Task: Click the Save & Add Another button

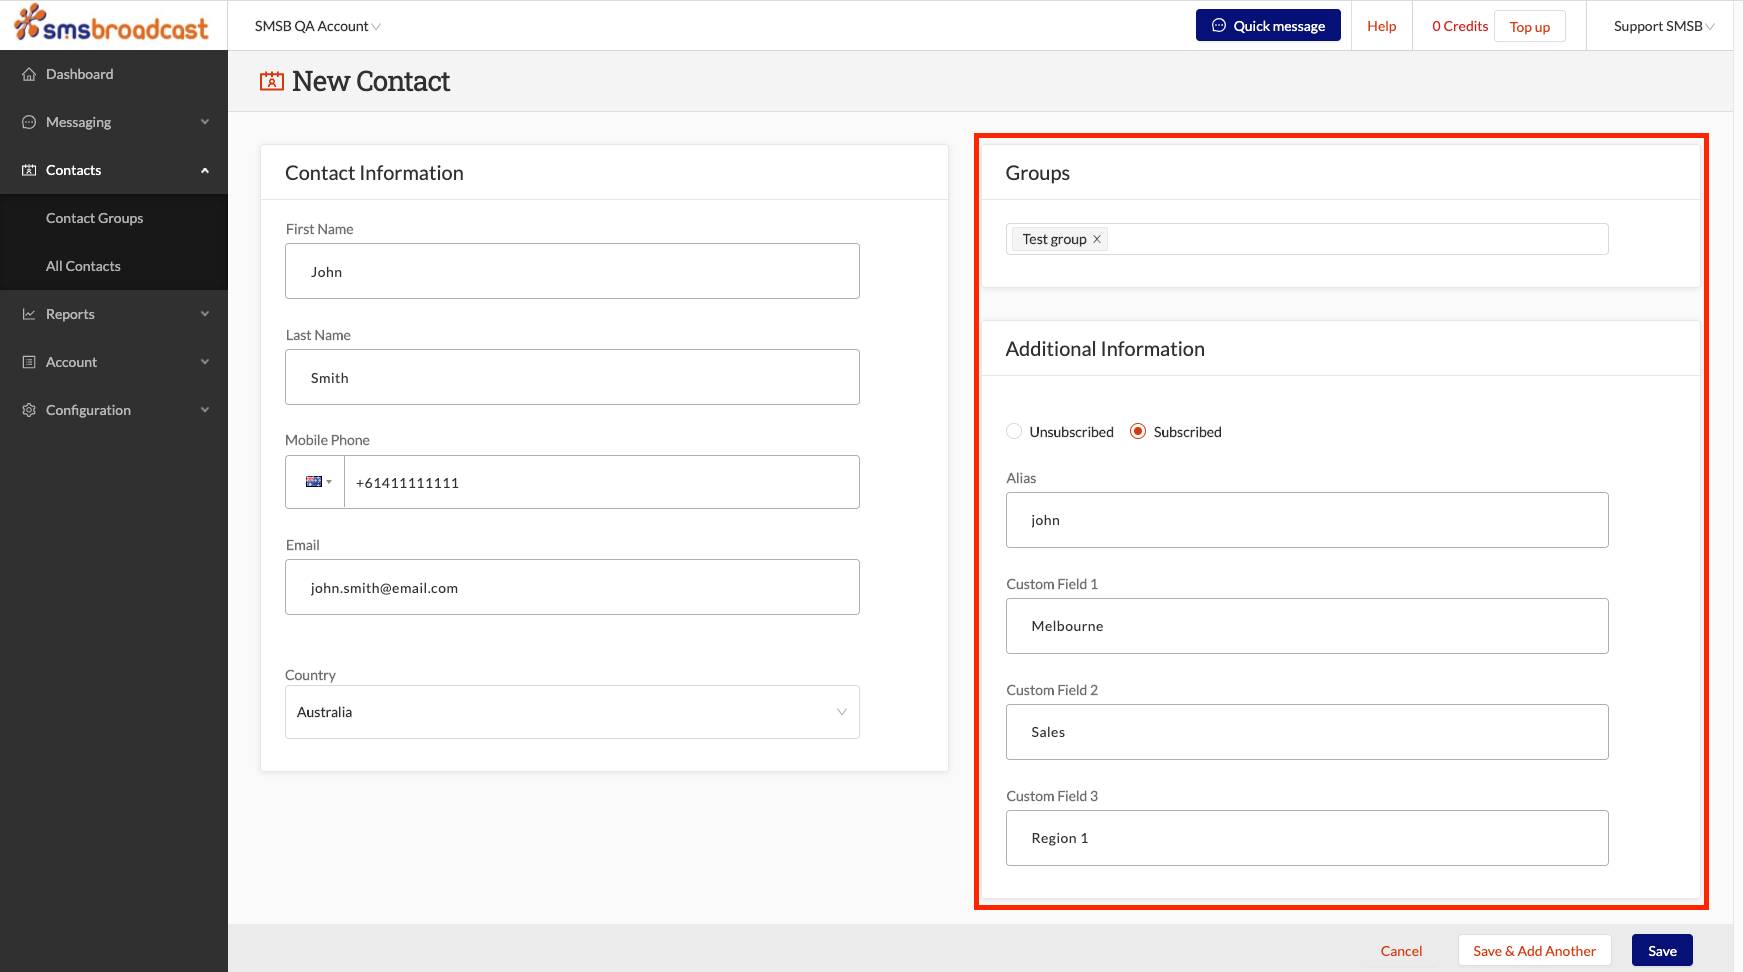Action: [x=1534, y=950]
